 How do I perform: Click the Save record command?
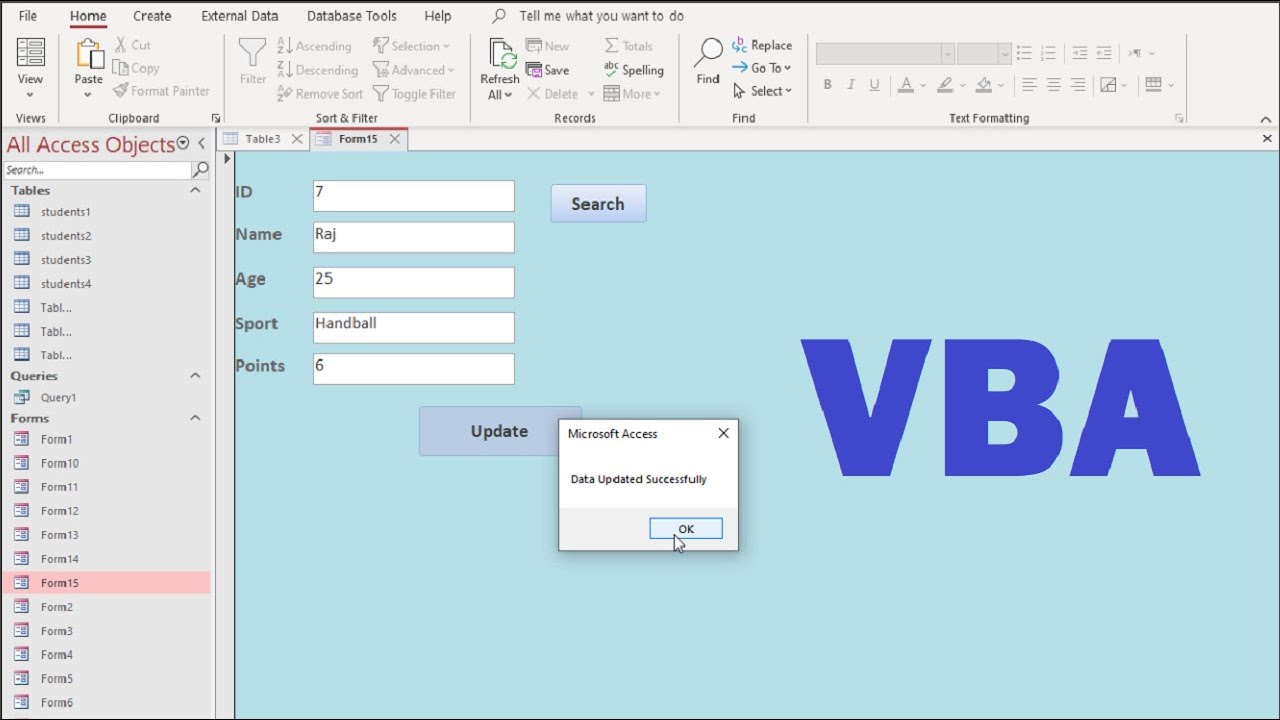click(x=547, y=70)
